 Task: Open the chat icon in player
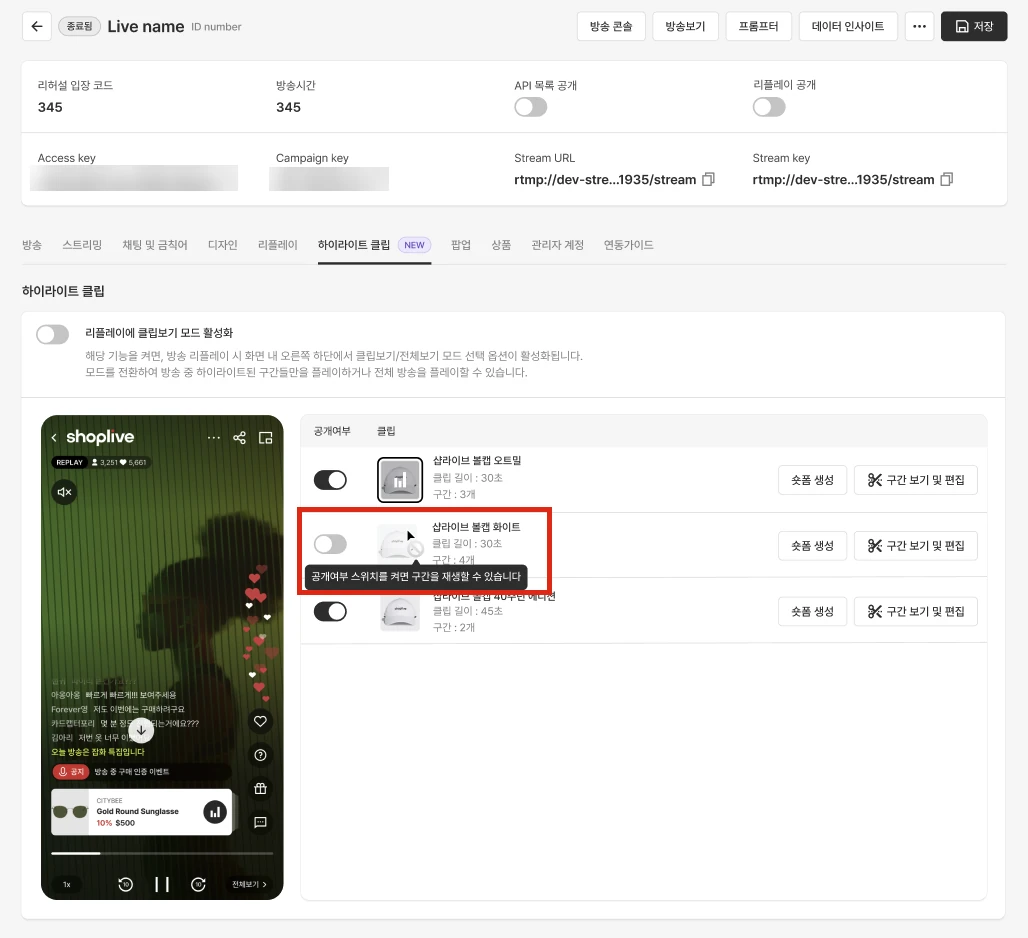pyautogui.click(x=260, y=822)
